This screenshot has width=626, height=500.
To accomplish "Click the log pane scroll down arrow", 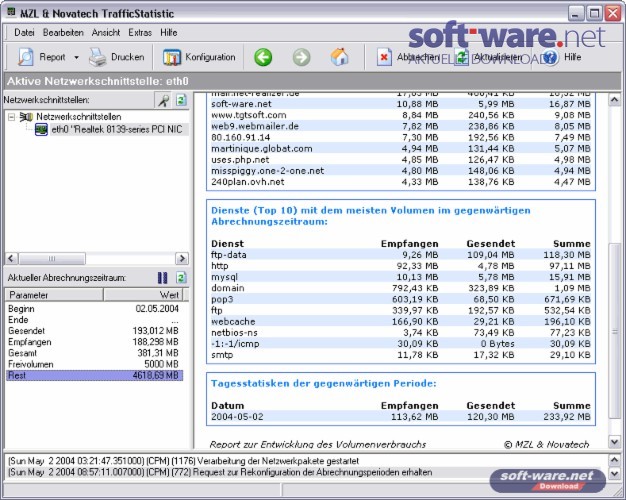I will click(614, 473).
